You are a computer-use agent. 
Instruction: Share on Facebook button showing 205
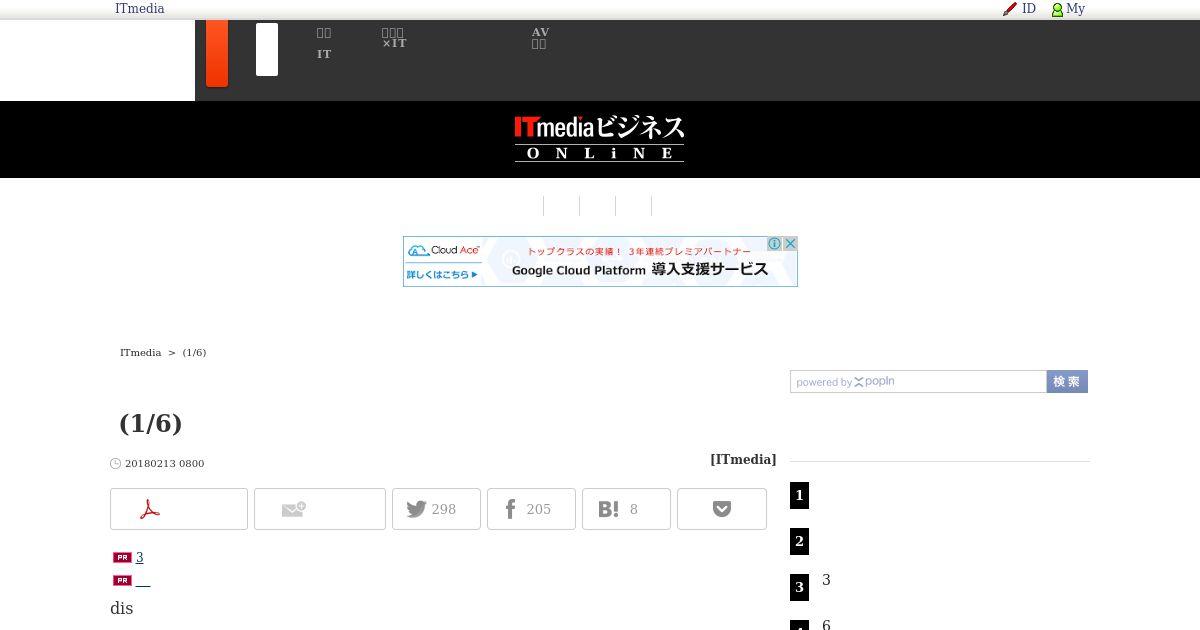(531, 509)
